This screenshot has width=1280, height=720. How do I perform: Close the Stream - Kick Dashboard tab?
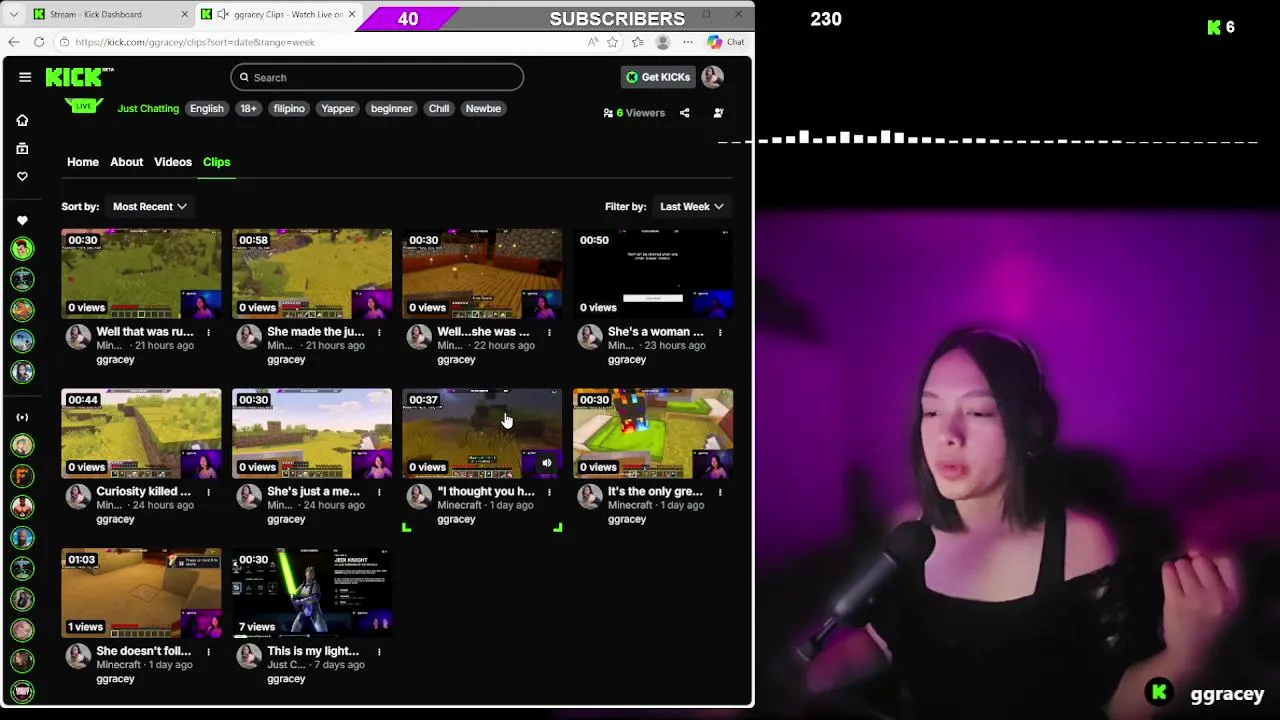184,14
